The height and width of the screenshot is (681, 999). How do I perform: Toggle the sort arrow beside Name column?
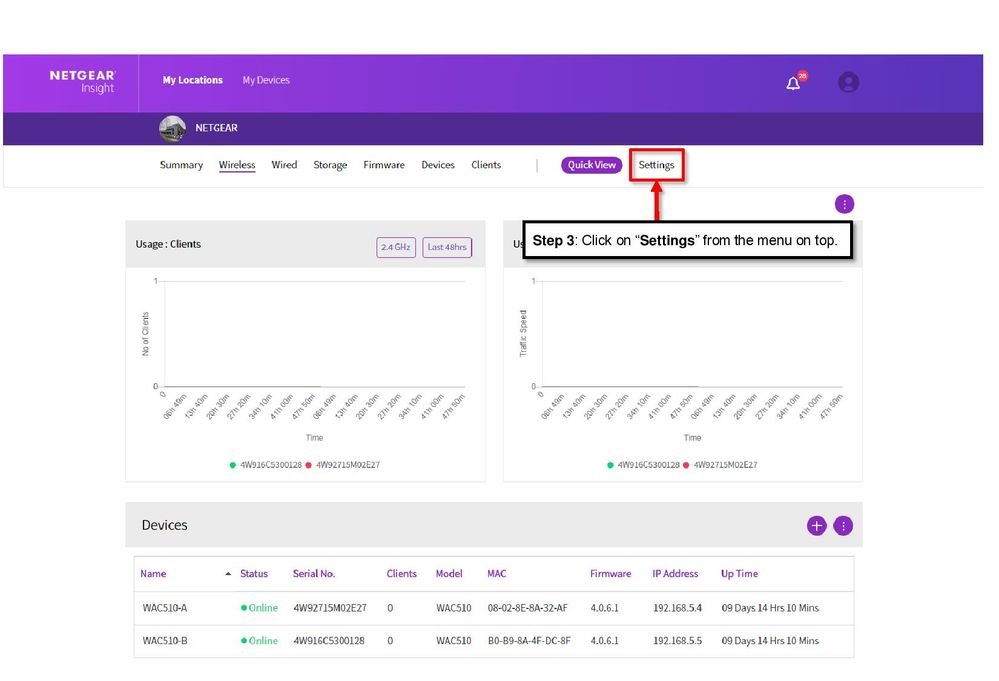point(228,574)
